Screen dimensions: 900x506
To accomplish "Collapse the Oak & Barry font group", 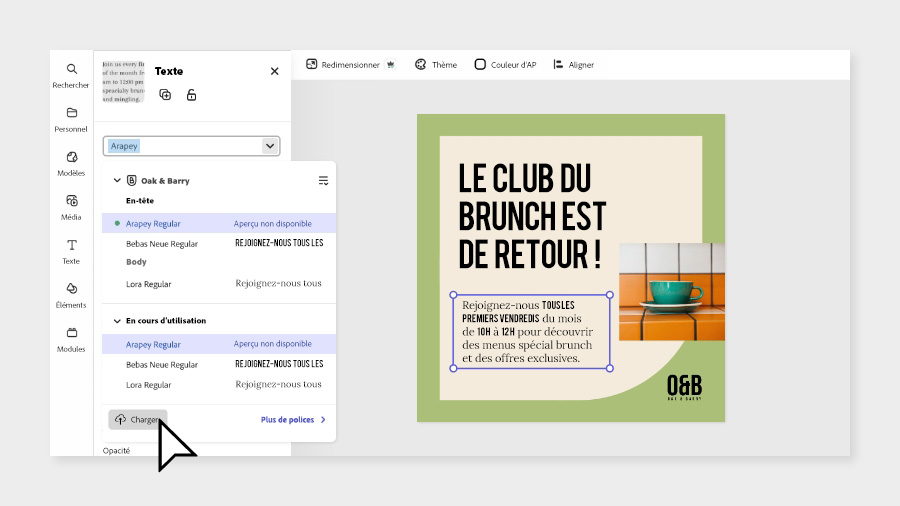I will point(117,180).
